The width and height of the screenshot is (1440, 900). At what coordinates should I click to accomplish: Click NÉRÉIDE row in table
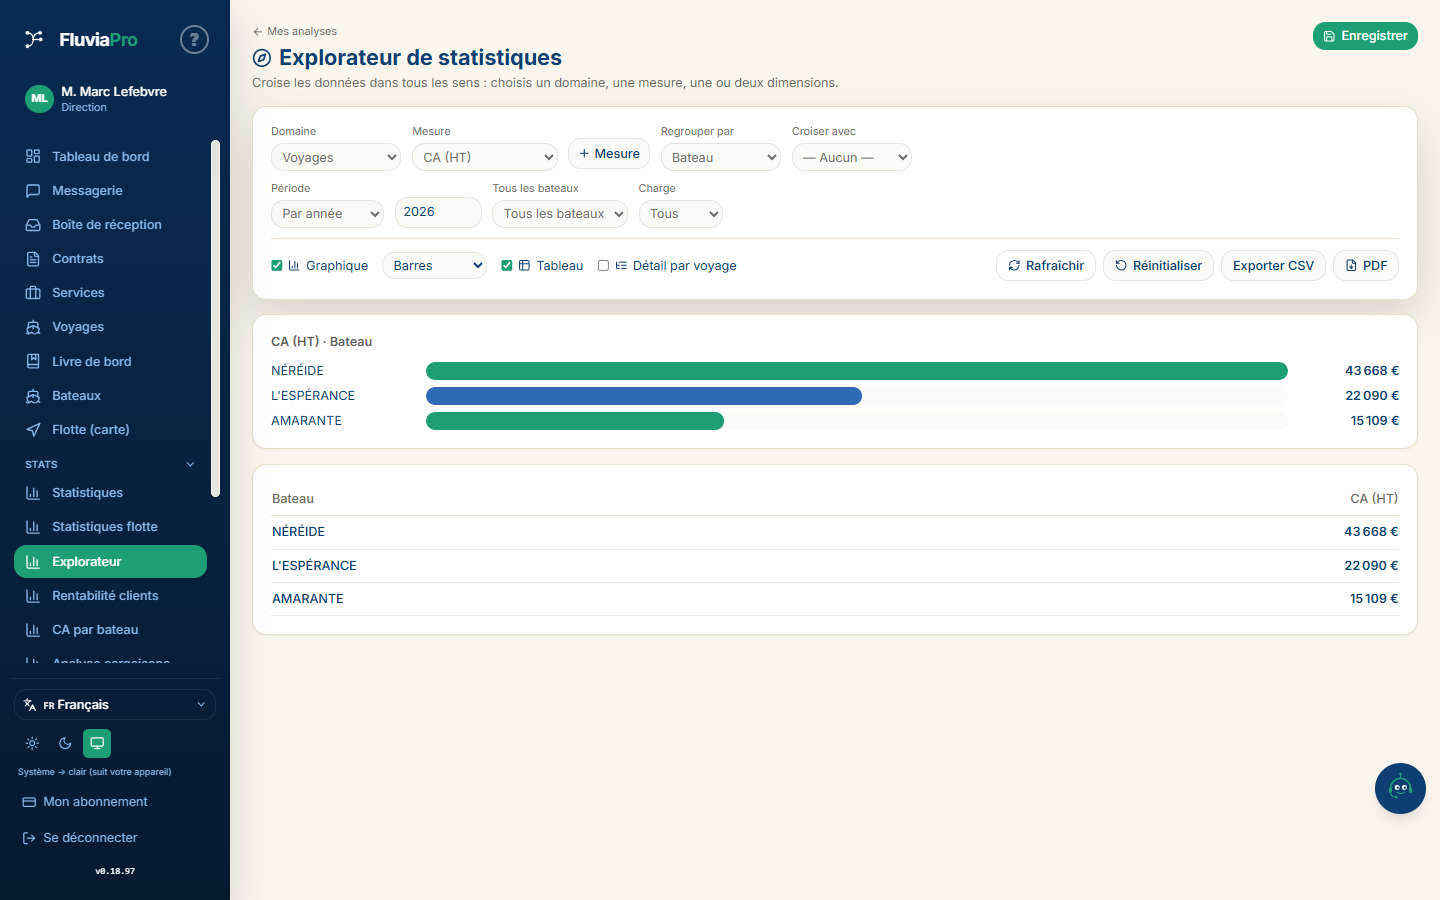point(835,532)
